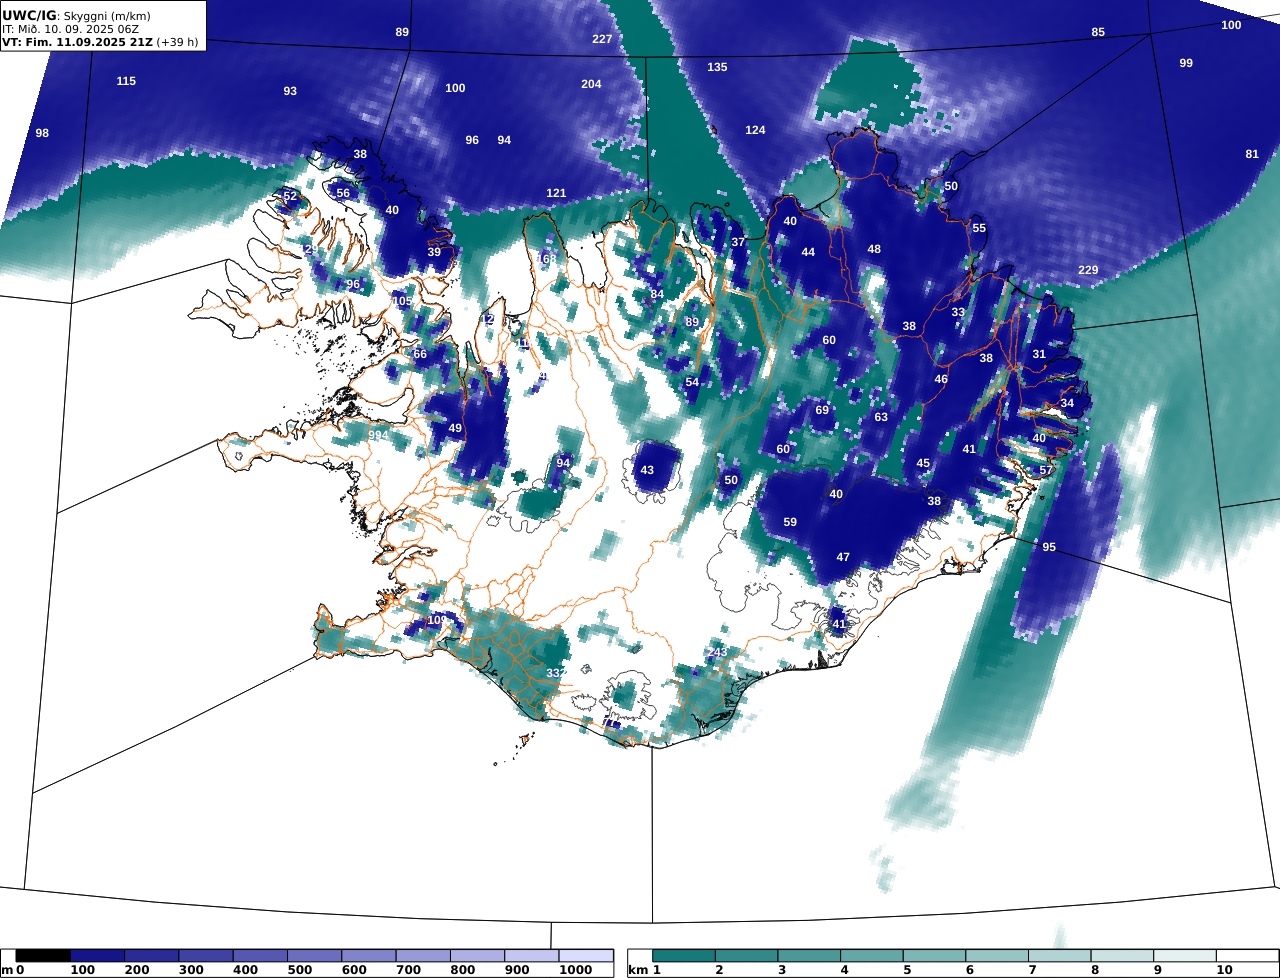Click the map value 229 off the east coast
Screen dimensions: 1280x978
[x=1088, y=270]
